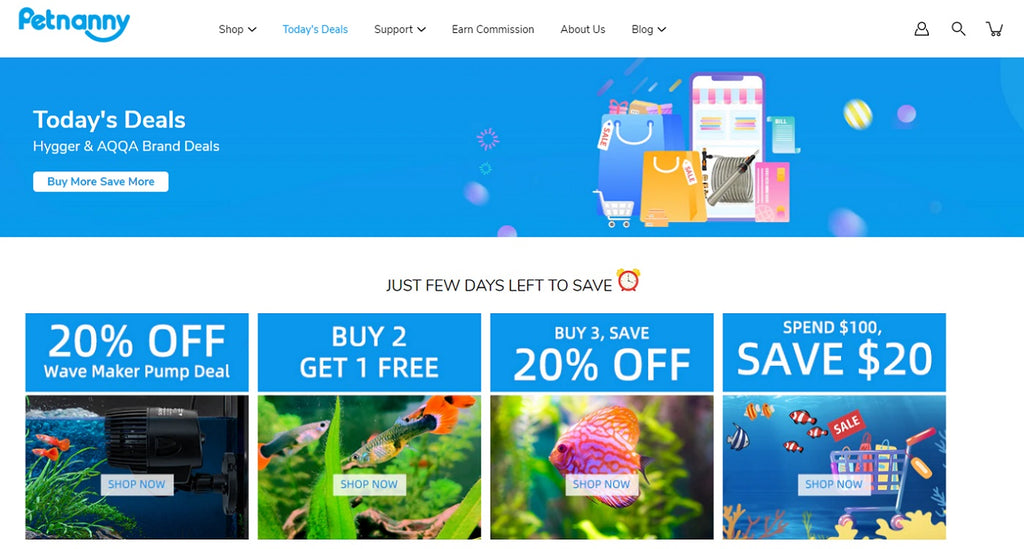Click the red alarm clock icon

(628, 280)
